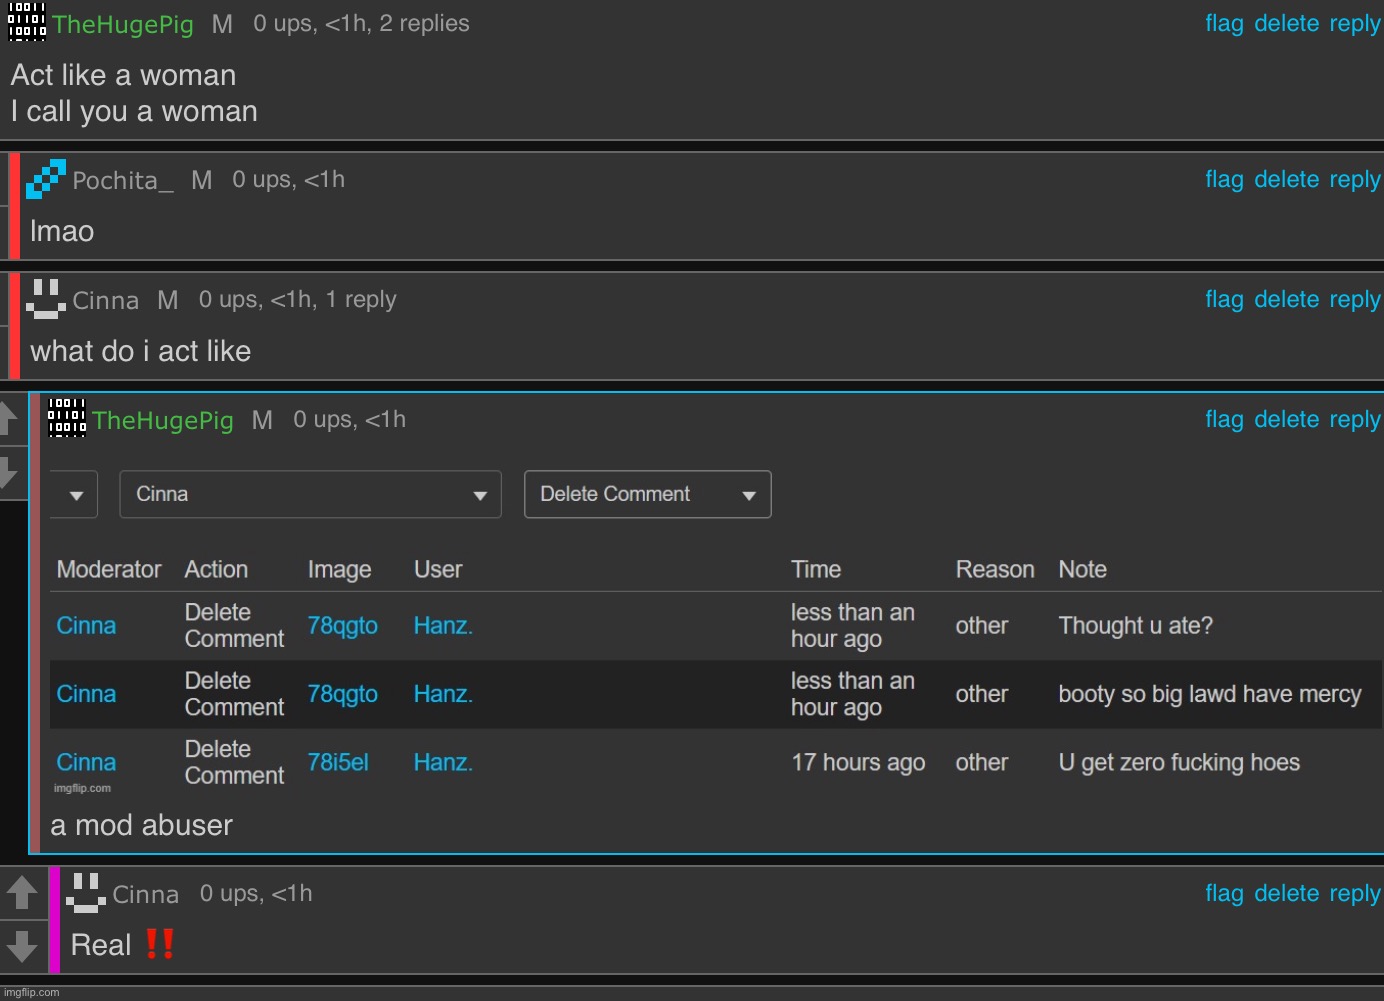Image resolution: width=1384 pixels, height=1001 pixels.
Task: Open image 78i5el link
Action: 338,763
